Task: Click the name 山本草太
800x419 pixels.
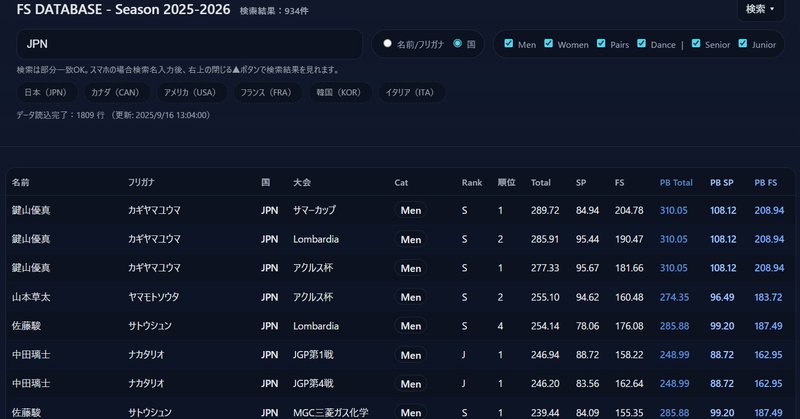Action: click(31, 297)
